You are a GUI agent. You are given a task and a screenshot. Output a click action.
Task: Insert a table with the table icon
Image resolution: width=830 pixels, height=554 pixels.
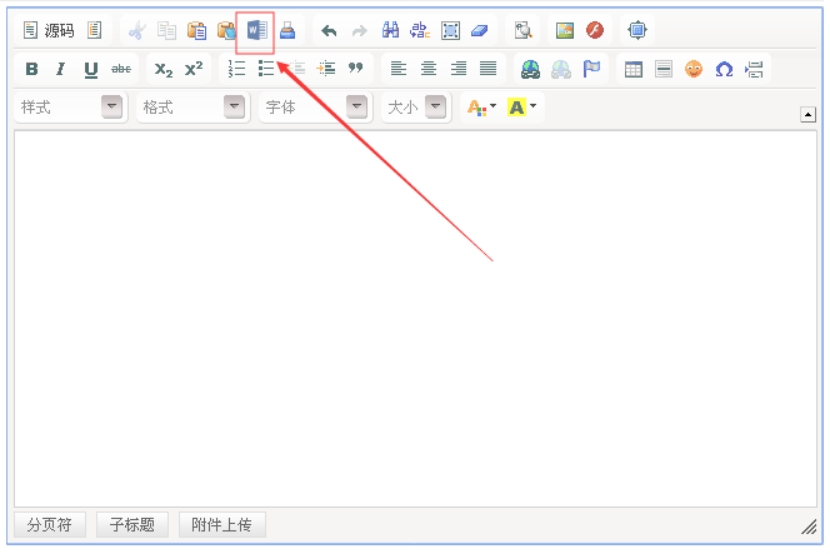pyautogui.click(x=633, y=69)
